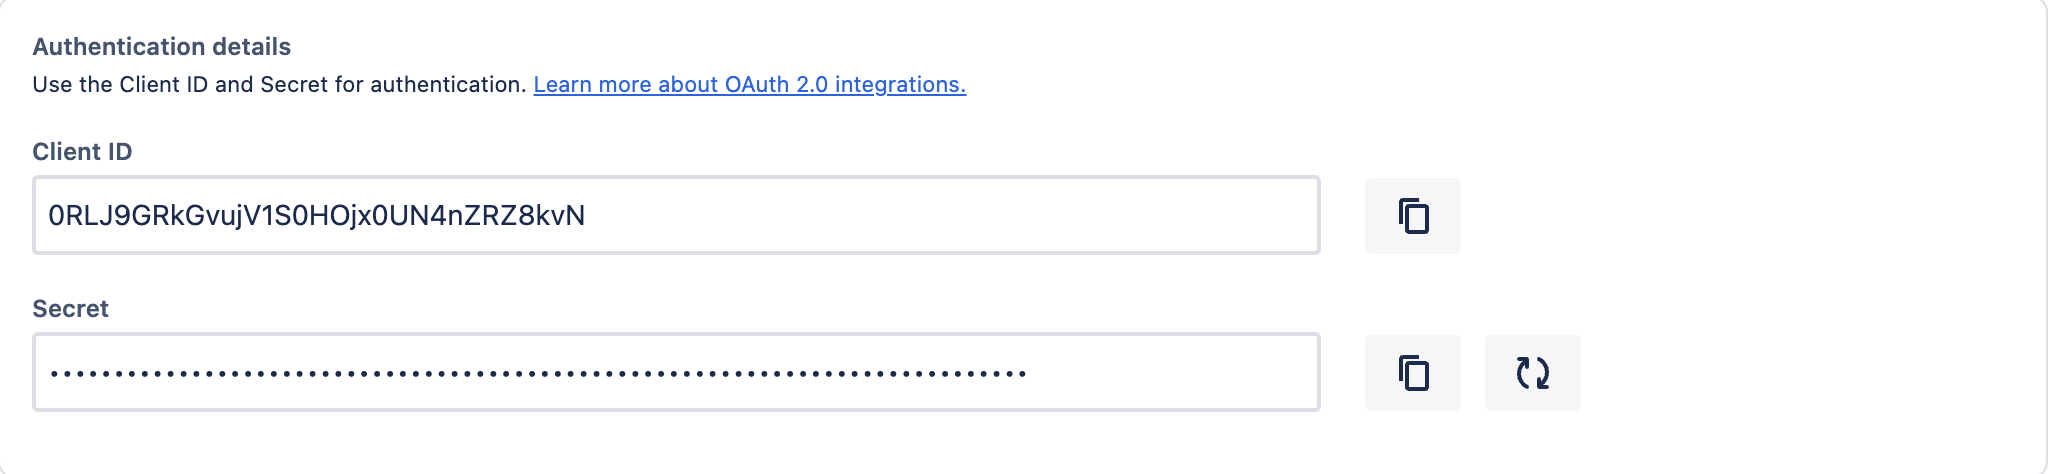Click inside the masked Secret field
The image size is (2050, 474).
click(676, 372)
